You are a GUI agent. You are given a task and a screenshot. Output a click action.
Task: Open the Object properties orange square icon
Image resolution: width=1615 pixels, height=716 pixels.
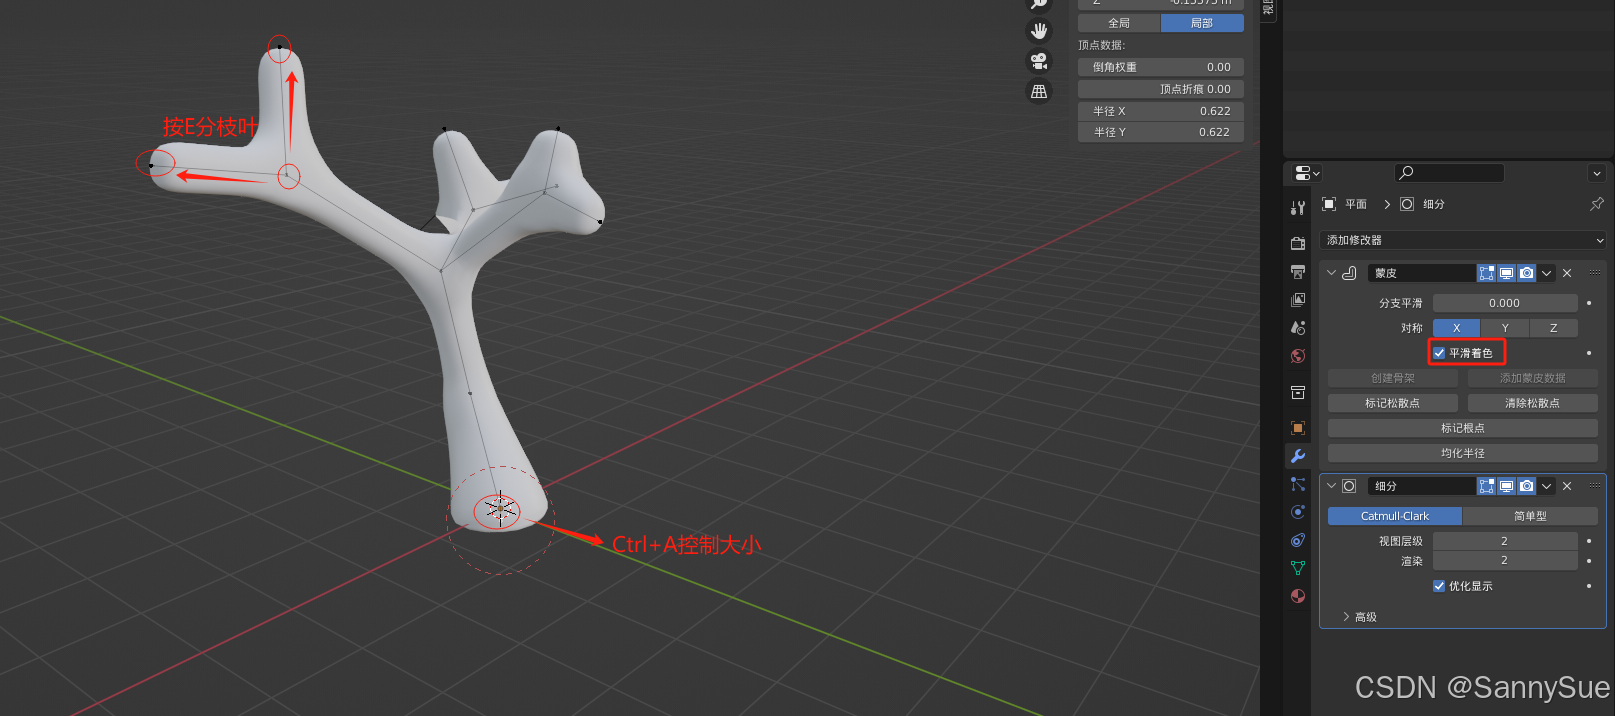1298,428
